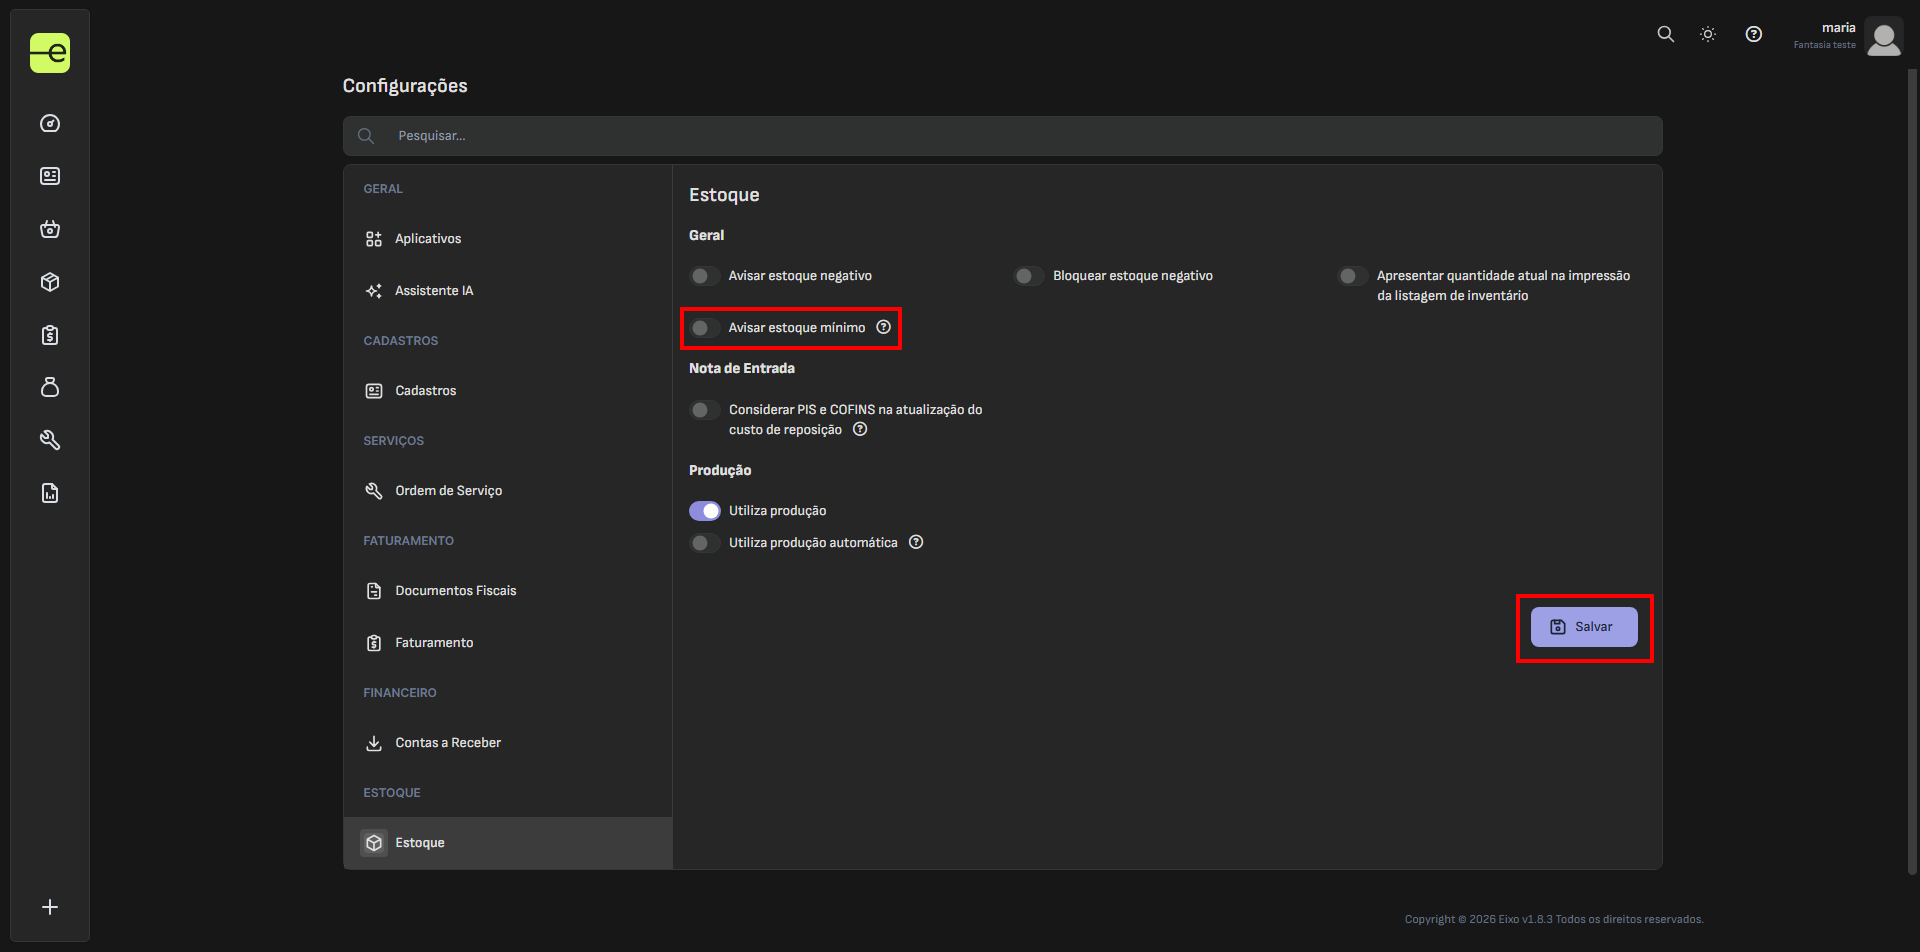Open Documentos Fiscais settings section

point(508,590)
